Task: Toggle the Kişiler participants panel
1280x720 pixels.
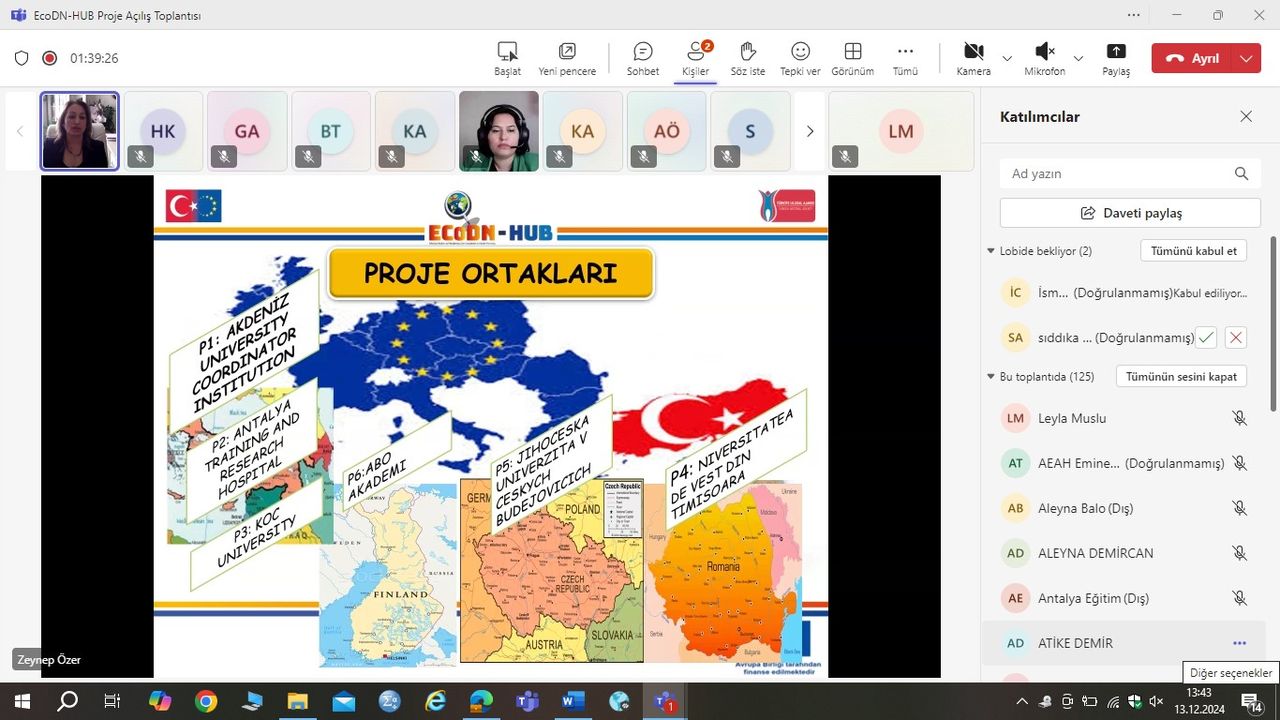Action: (696, 58)
